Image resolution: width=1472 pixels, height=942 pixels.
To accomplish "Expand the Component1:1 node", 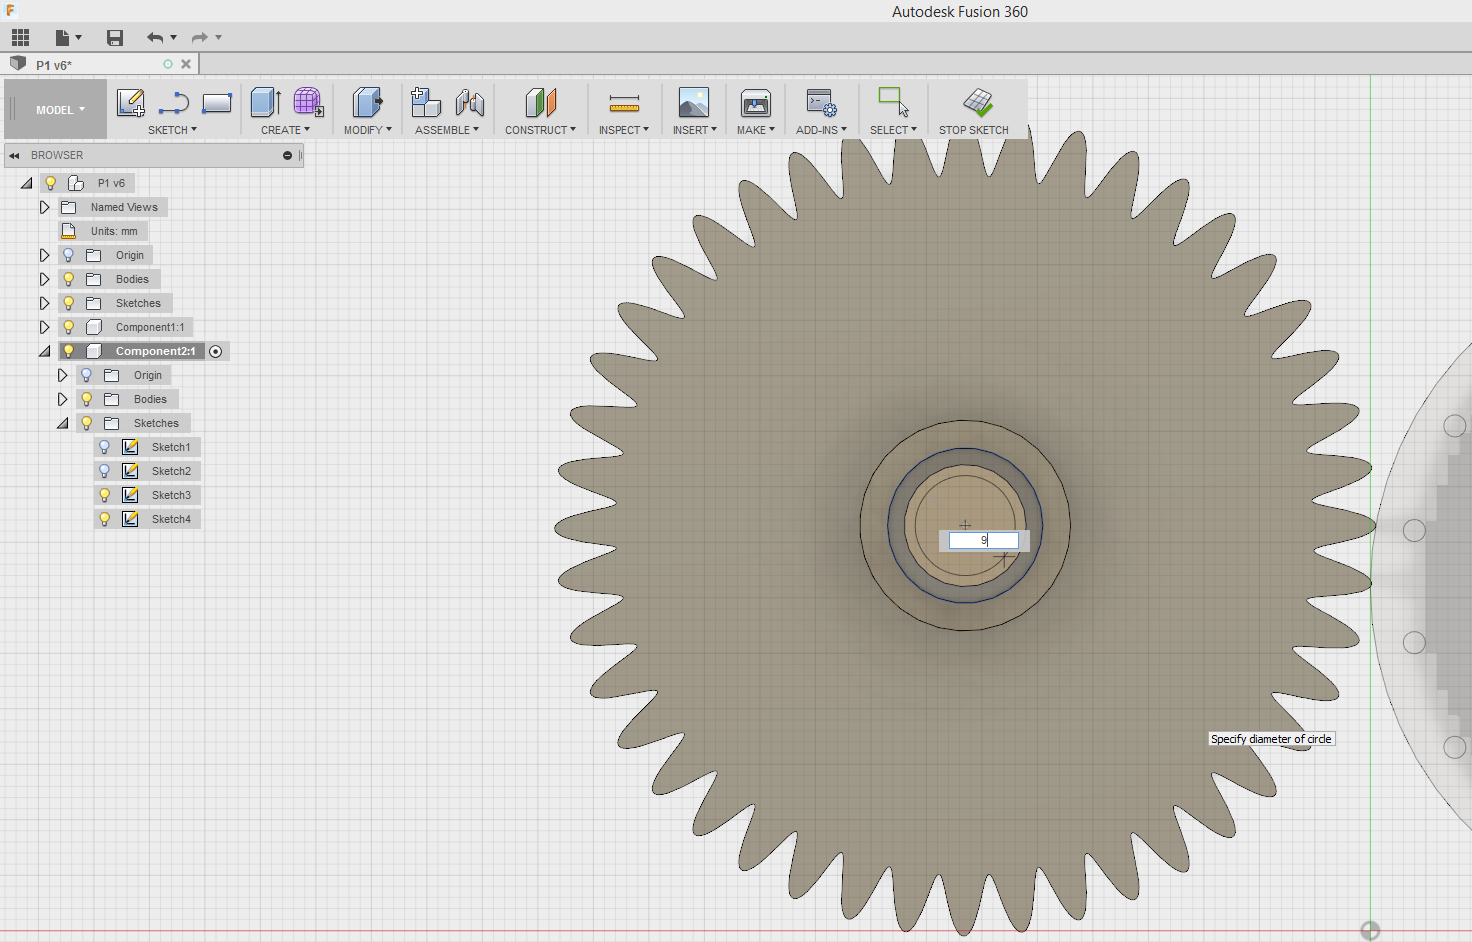I will [44, 327].
